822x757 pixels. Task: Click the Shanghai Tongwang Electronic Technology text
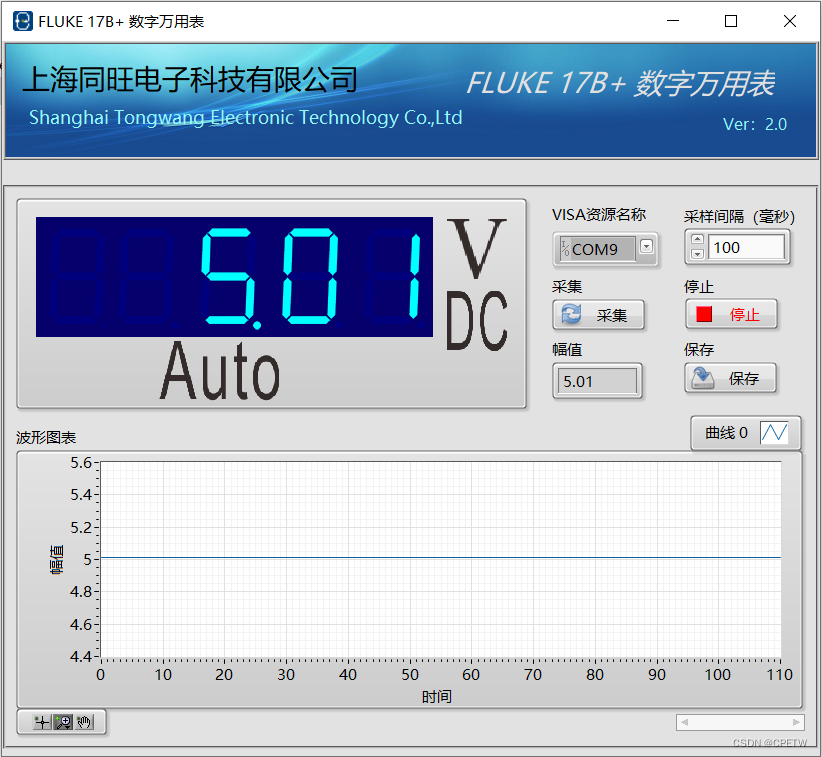(x=245, y=118)
